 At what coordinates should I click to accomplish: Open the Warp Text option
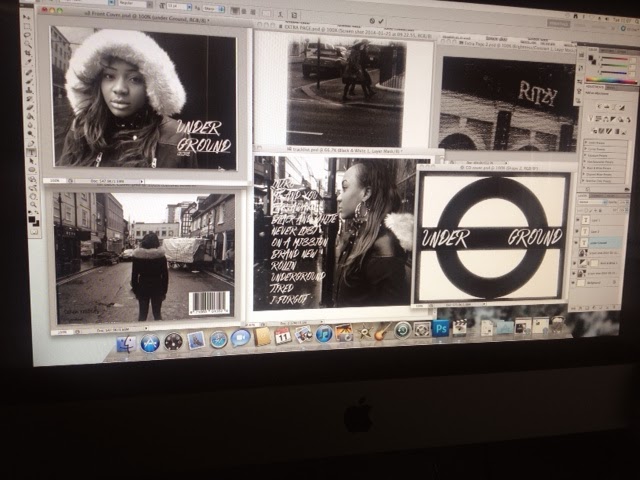280,15
